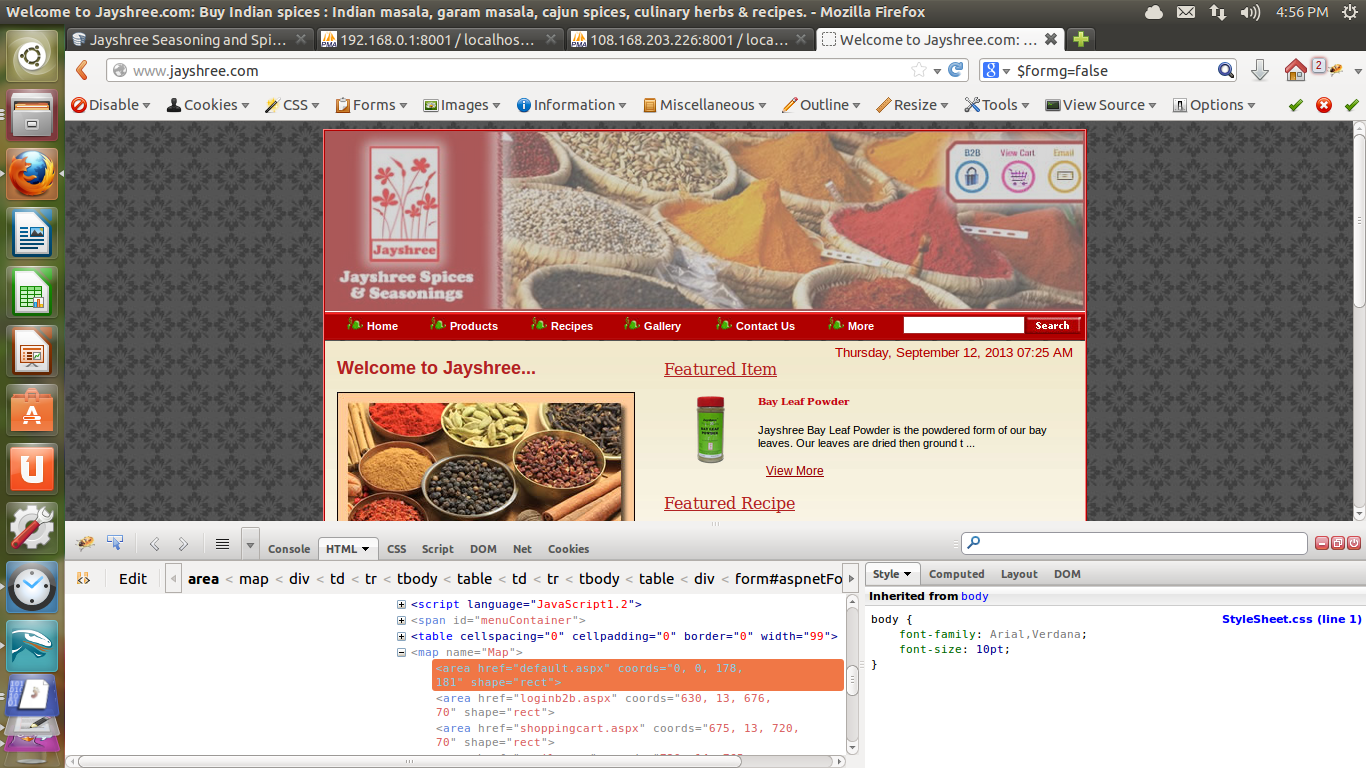Switch to the Firebug DOM main tab

pyautogui.click(x=483, y=549)
